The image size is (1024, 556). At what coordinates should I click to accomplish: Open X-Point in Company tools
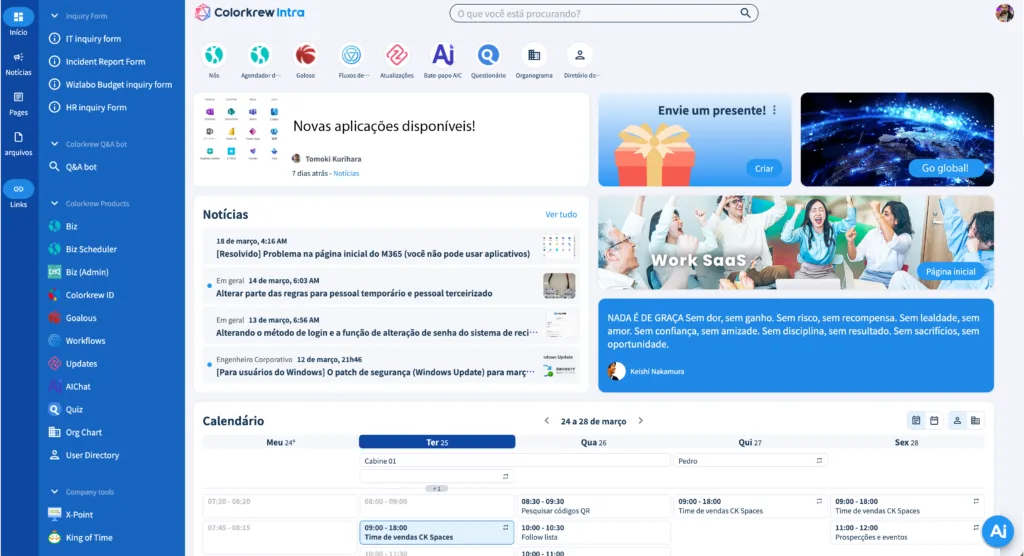point(79,514)
